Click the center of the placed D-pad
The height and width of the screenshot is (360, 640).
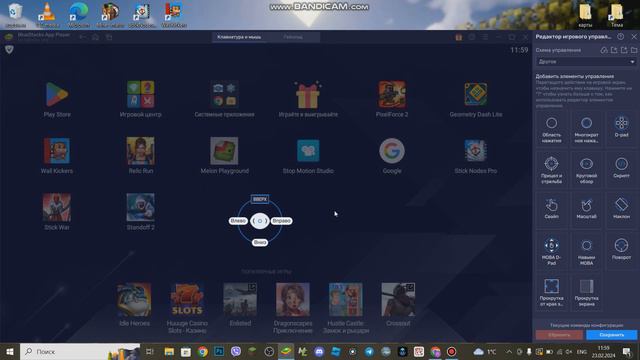click(260, 221)
